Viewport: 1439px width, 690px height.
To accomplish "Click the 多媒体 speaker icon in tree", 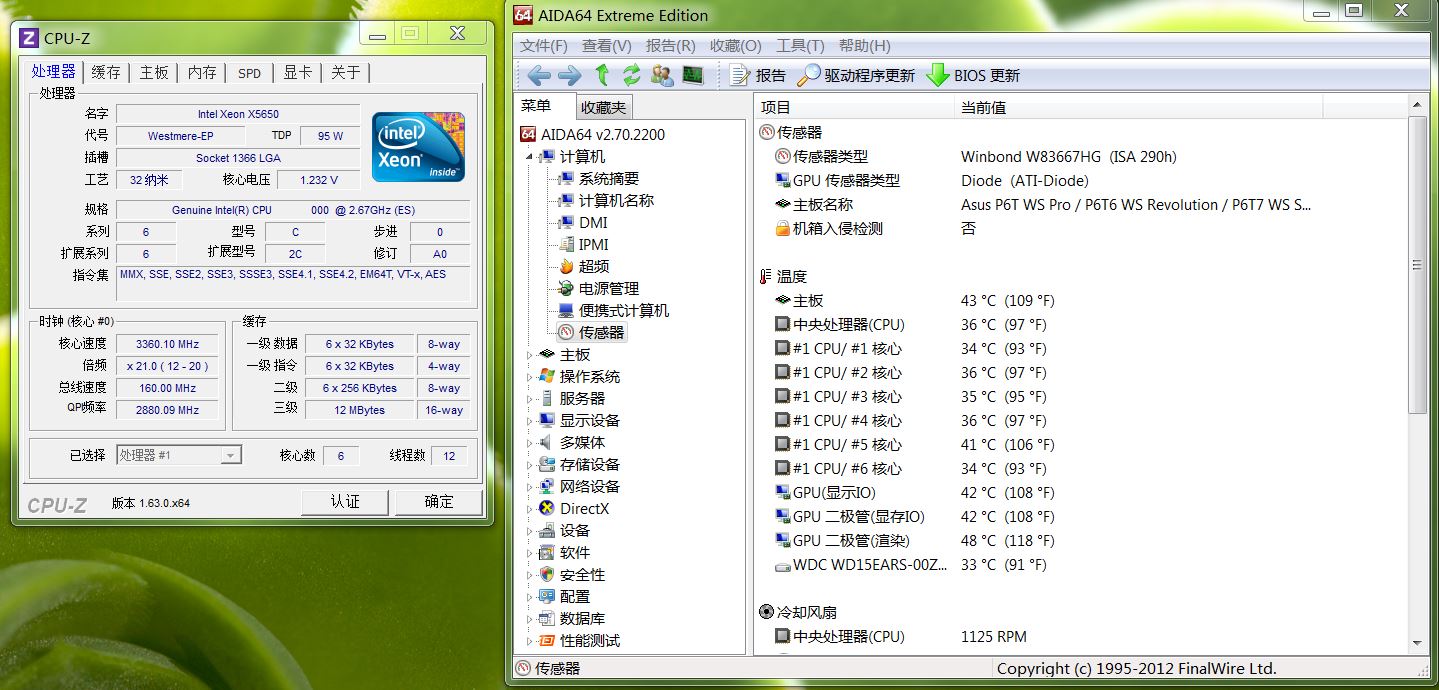I will (x=546, y=442).
